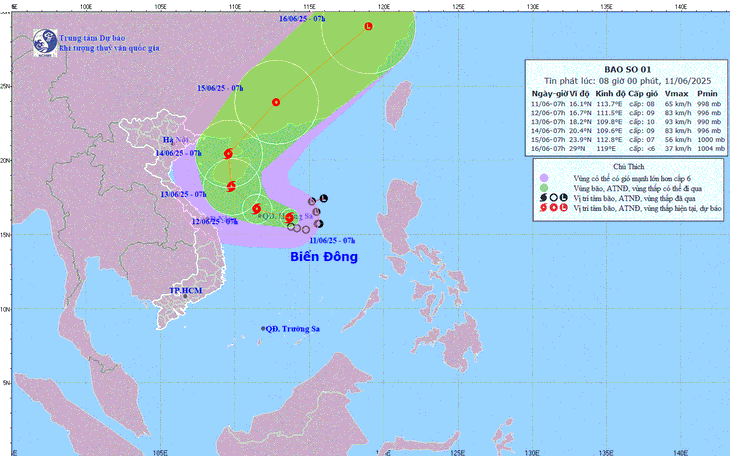Viewport: 730px width, 456px height.
Task: Click the '65 km/h' Vmax cell
Action: [678, 104]
